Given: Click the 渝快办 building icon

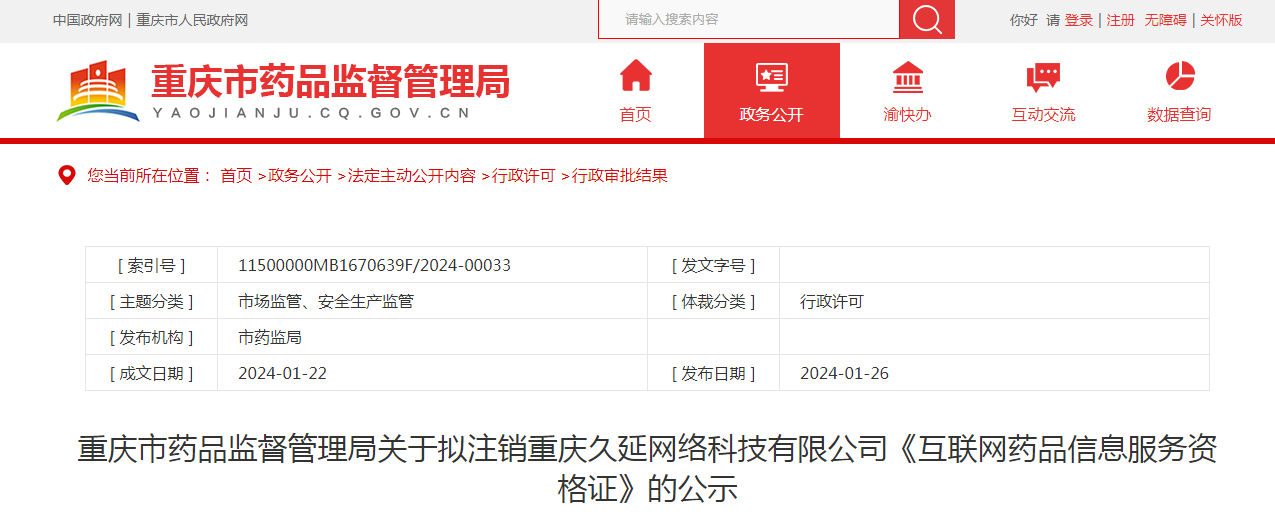Looking at the screenshot, I should [907, 77].
